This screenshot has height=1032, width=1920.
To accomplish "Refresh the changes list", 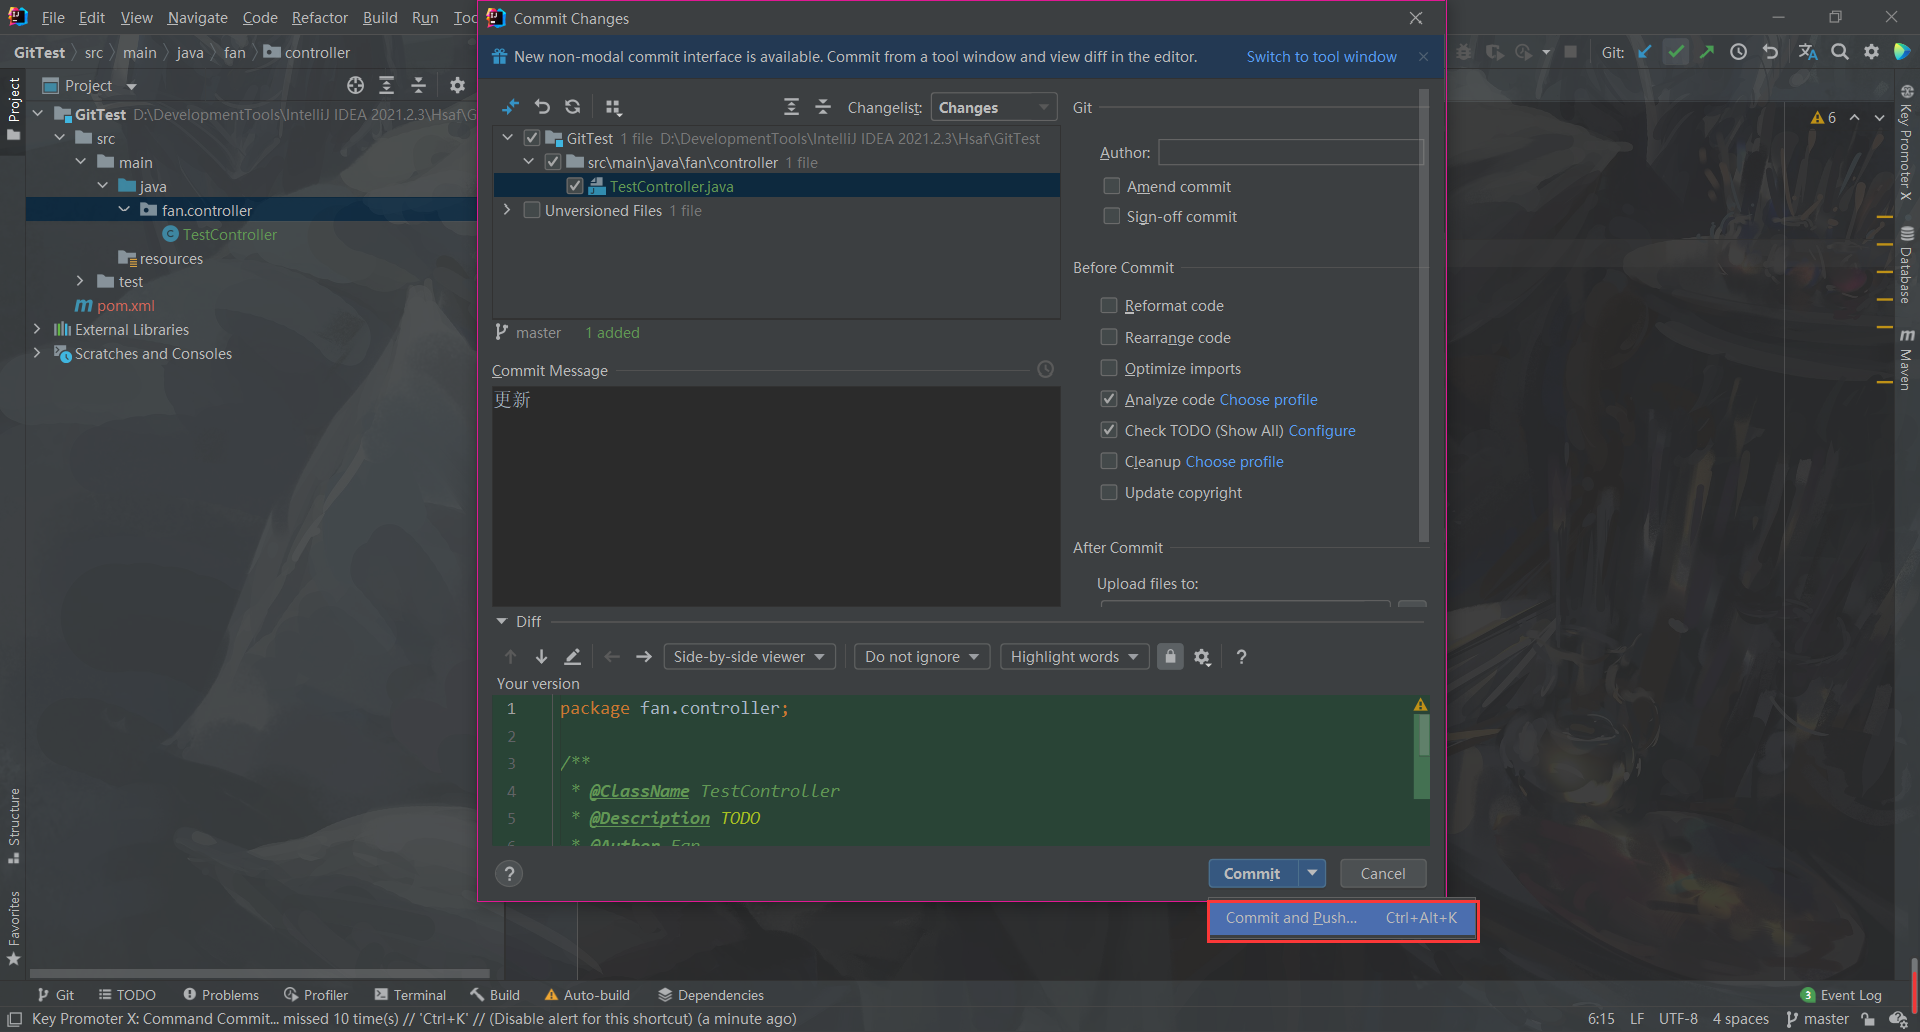I will coord(573,107).
